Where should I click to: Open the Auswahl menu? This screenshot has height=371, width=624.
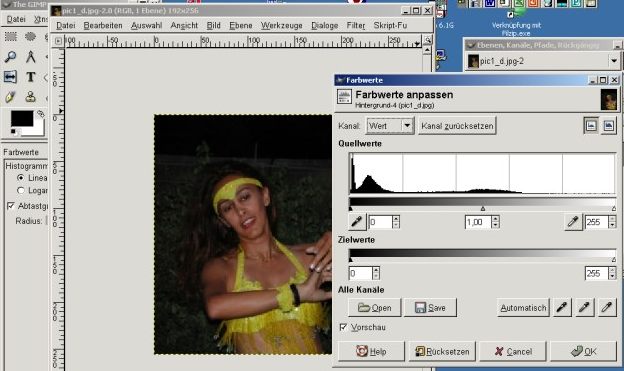(x=146, y=25)
